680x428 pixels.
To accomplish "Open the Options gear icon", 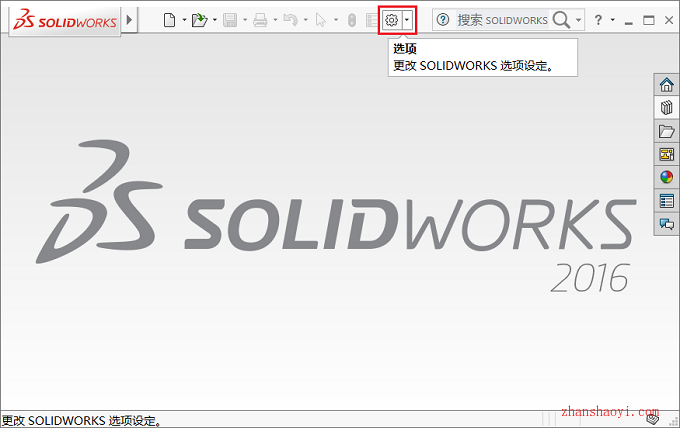I will [x=391, y=20].
